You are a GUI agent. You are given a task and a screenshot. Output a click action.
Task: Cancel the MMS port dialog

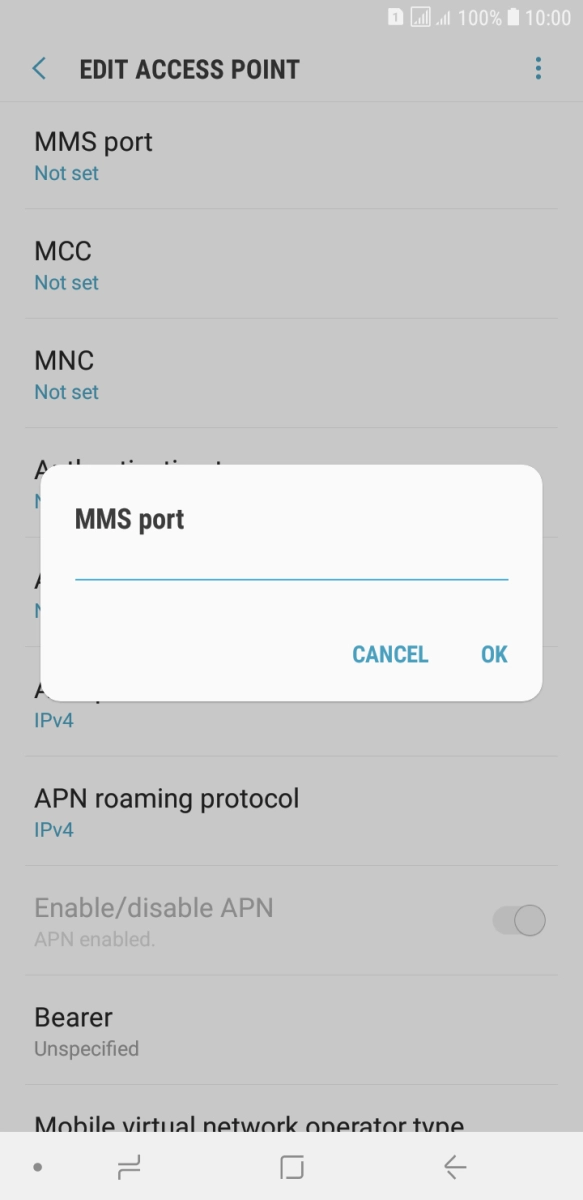(x=390, y=654)
